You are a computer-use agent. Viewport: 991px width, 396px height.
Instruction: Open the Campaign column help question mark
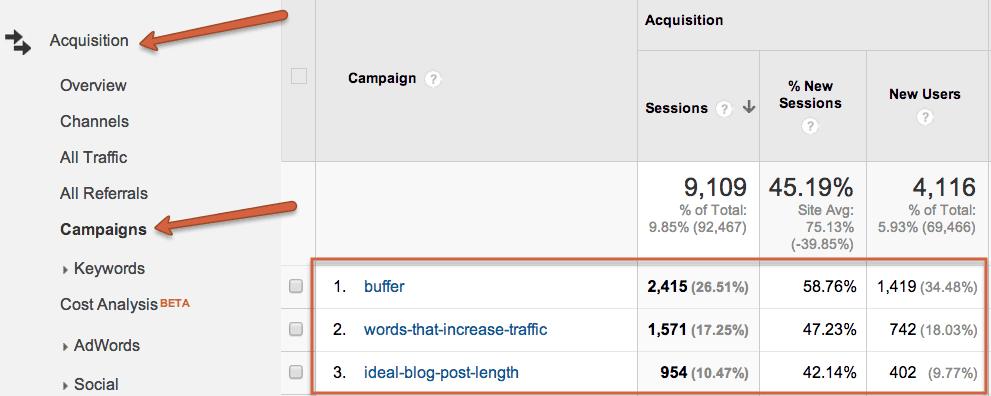(432, 79)
